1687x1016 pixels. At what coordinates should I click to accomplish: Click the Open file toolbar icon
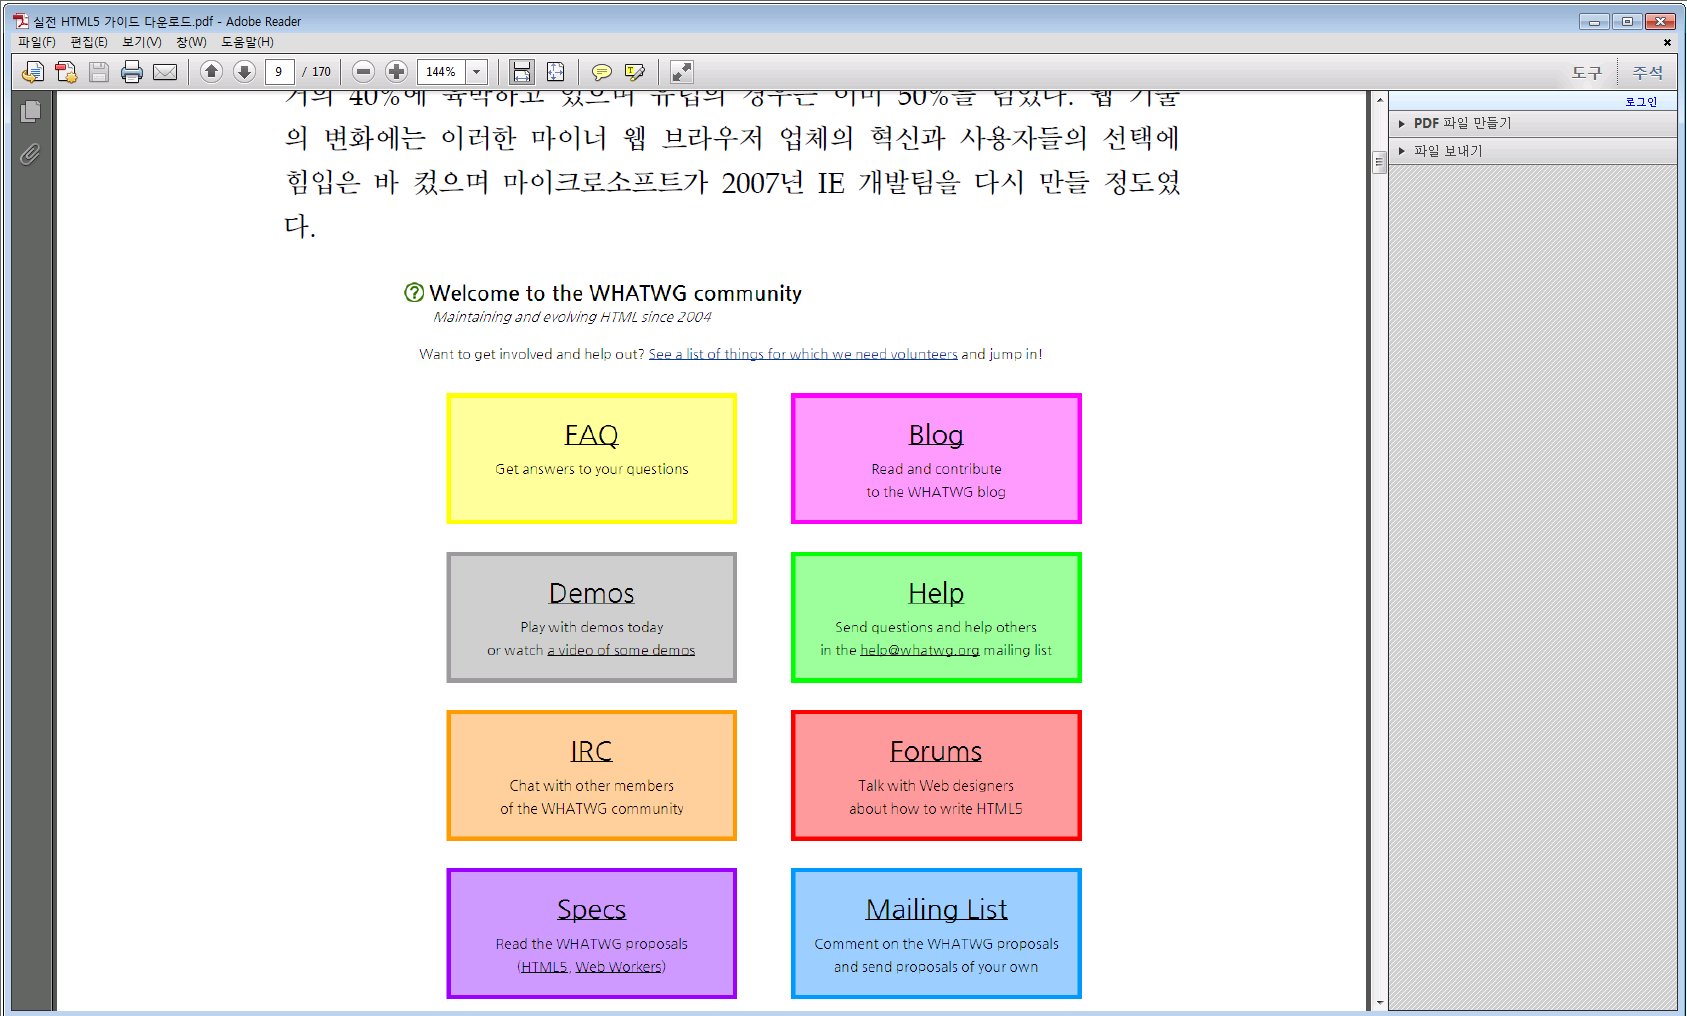tap(33, 72)
